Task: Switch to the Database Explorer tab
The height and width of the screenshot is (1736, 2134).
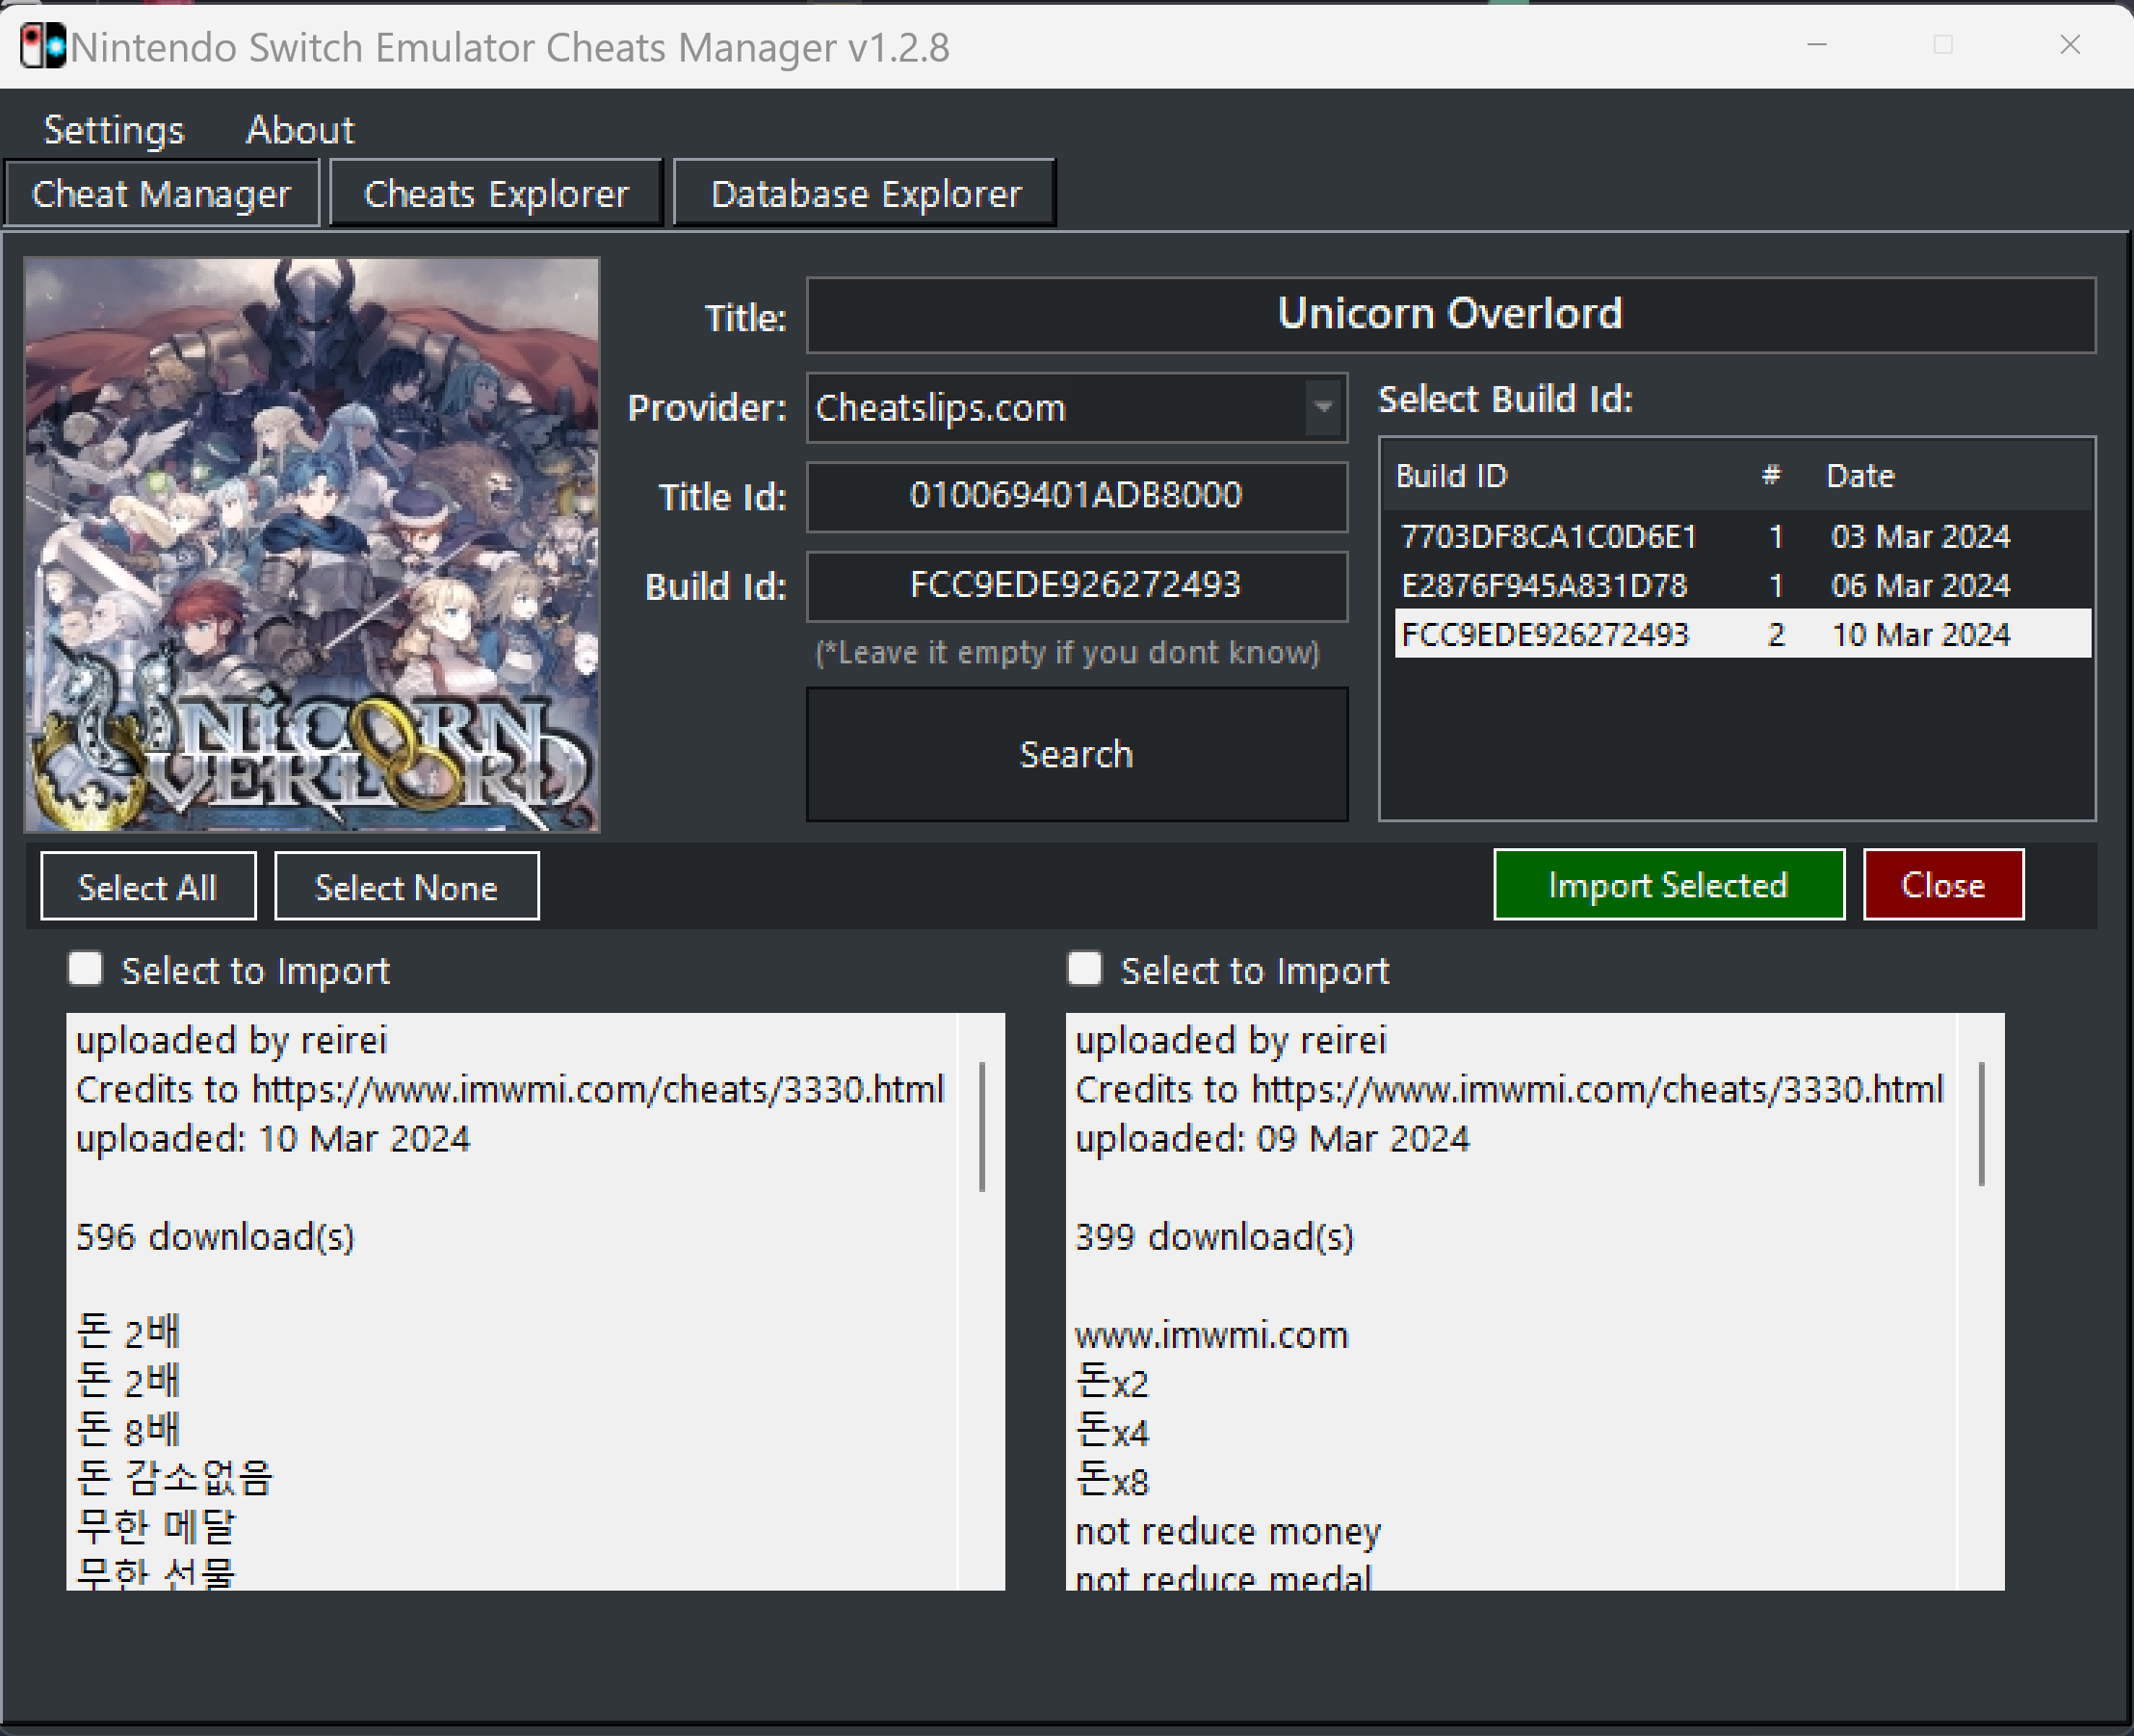Action: point(865,193)
